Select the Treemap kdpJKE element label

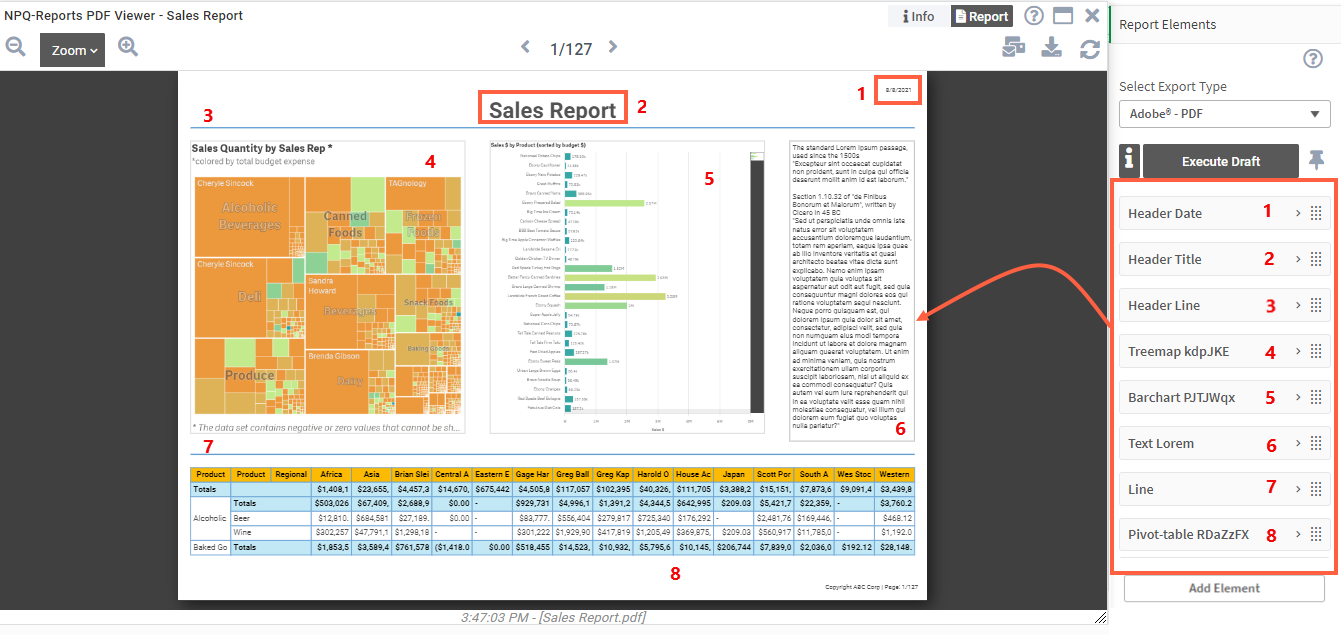tap(1178, 351)
